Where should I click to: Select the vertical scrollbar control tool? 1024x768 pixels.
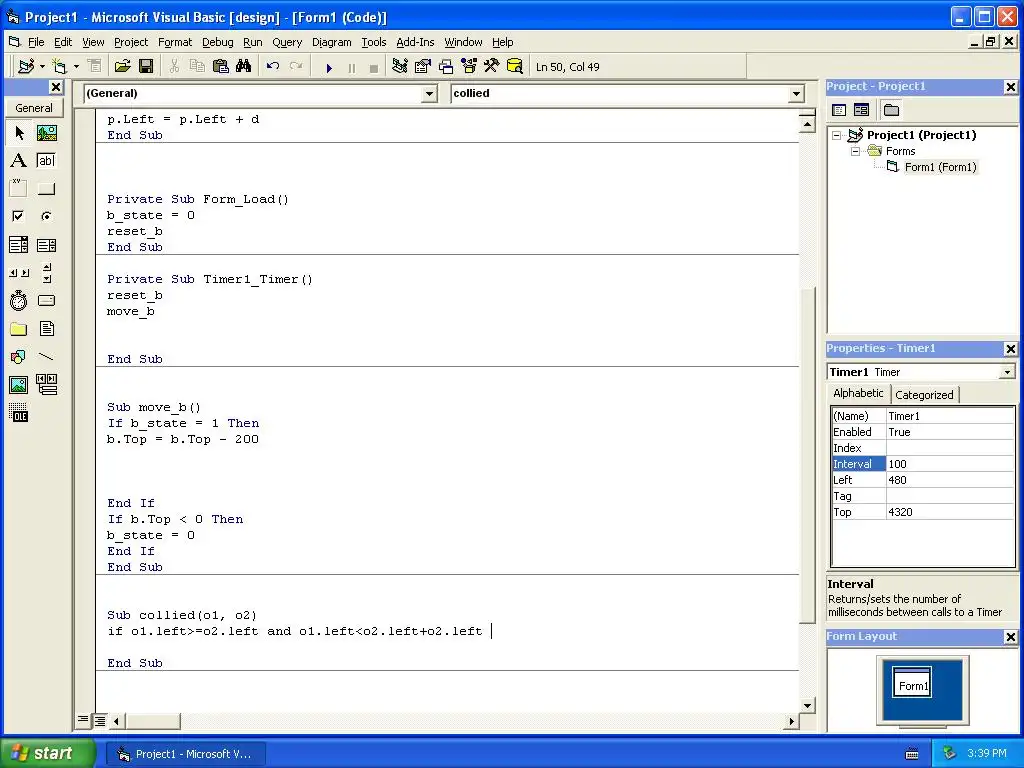(46, 272)
